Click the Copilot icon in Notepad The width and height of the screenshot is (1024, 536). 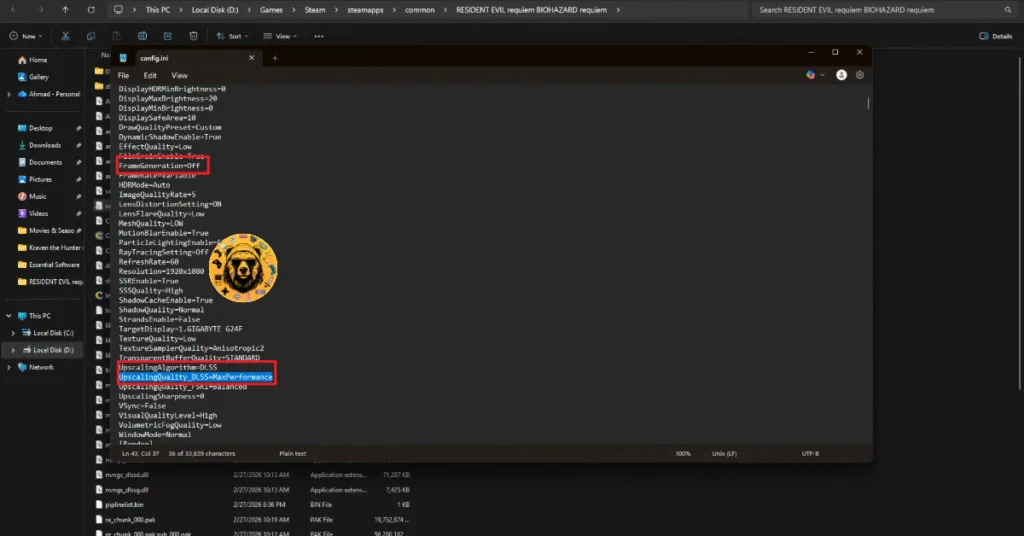tap(810, 75)
